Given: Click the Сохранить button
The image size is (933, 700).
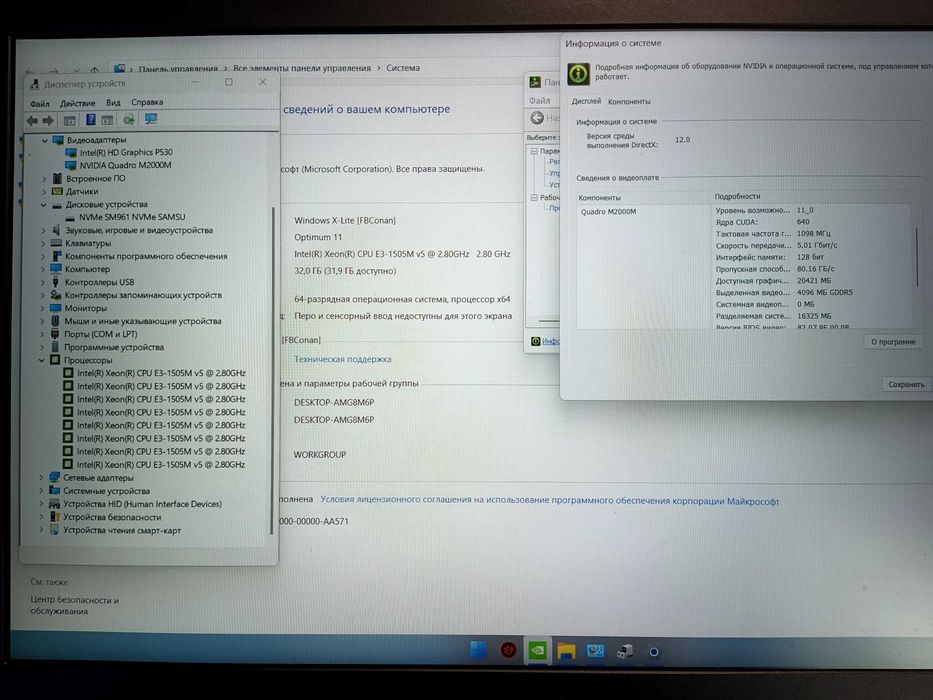Looking at the screenshot, I should 906,385.
